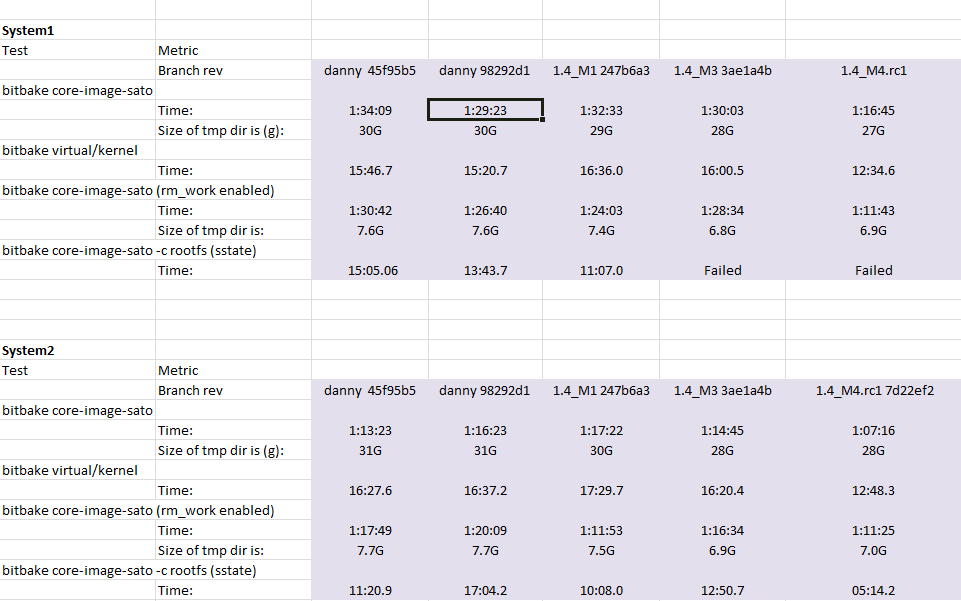961x601 pixels.
Task: Select the 7.0G size cell in System2
Action: pos(873,550)
